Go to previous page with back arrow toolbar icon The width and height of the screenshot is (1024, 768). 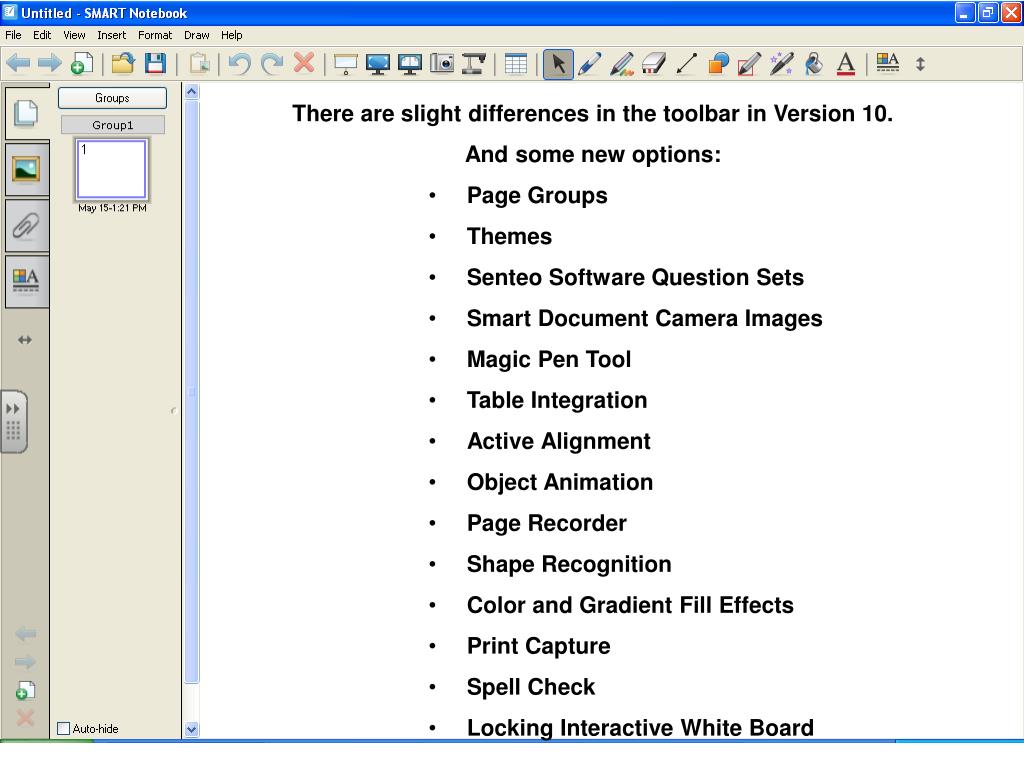tap(18, 64)
